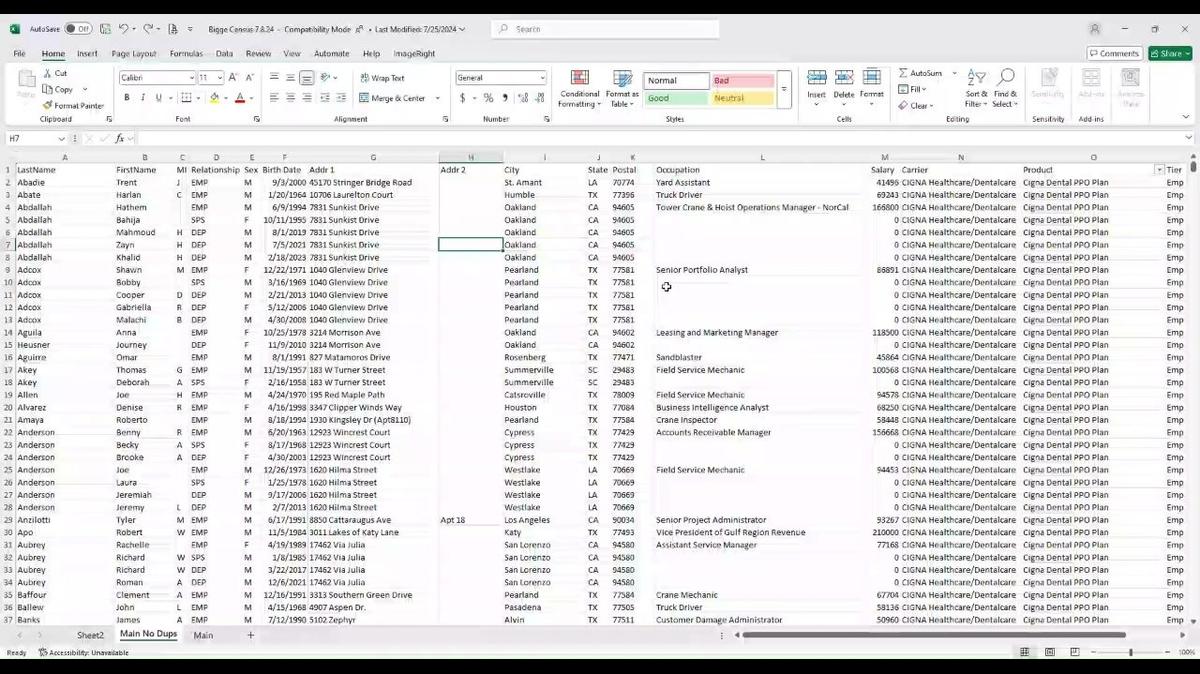The width and height of the screenshot is (1200, 674).
Task: Open the Format as Table gallery
Action: (622, 90)
